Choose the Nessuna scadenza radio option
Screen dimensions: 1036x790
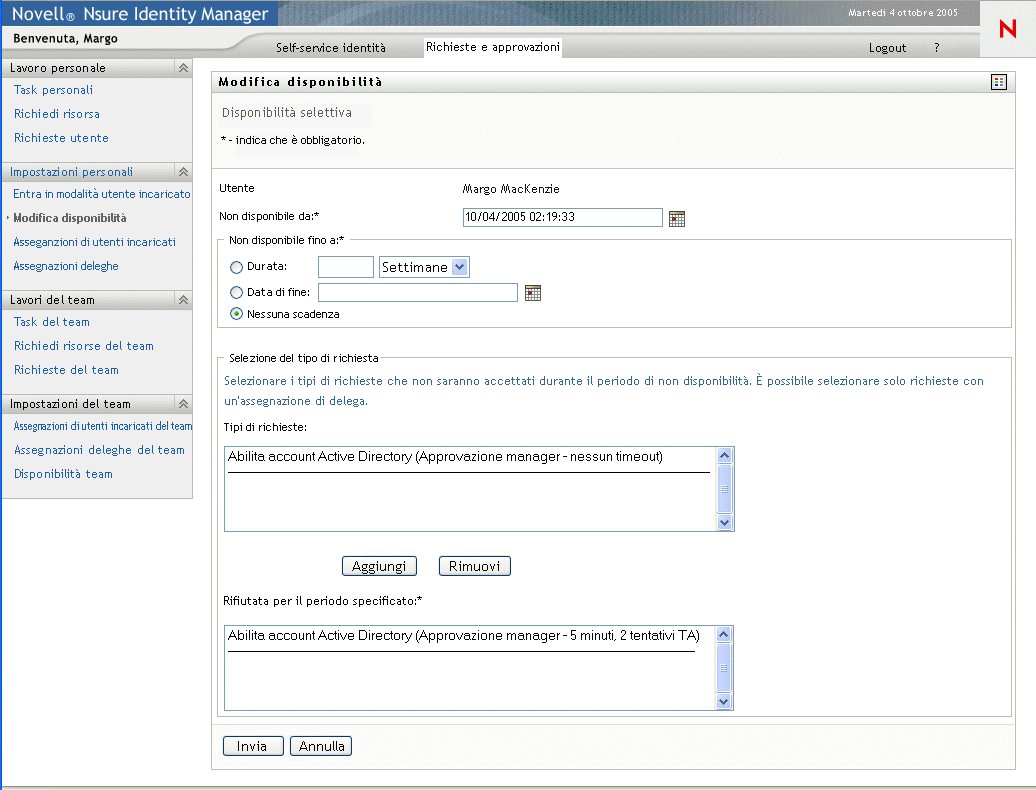pyautogui.click(x=236, y=314)
